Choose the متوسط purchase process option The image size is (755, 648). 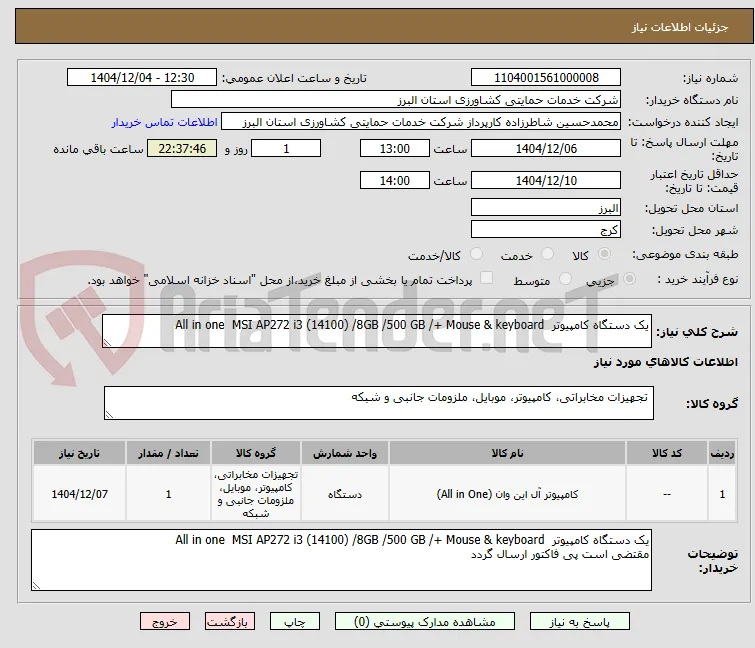tap(565, 279)
